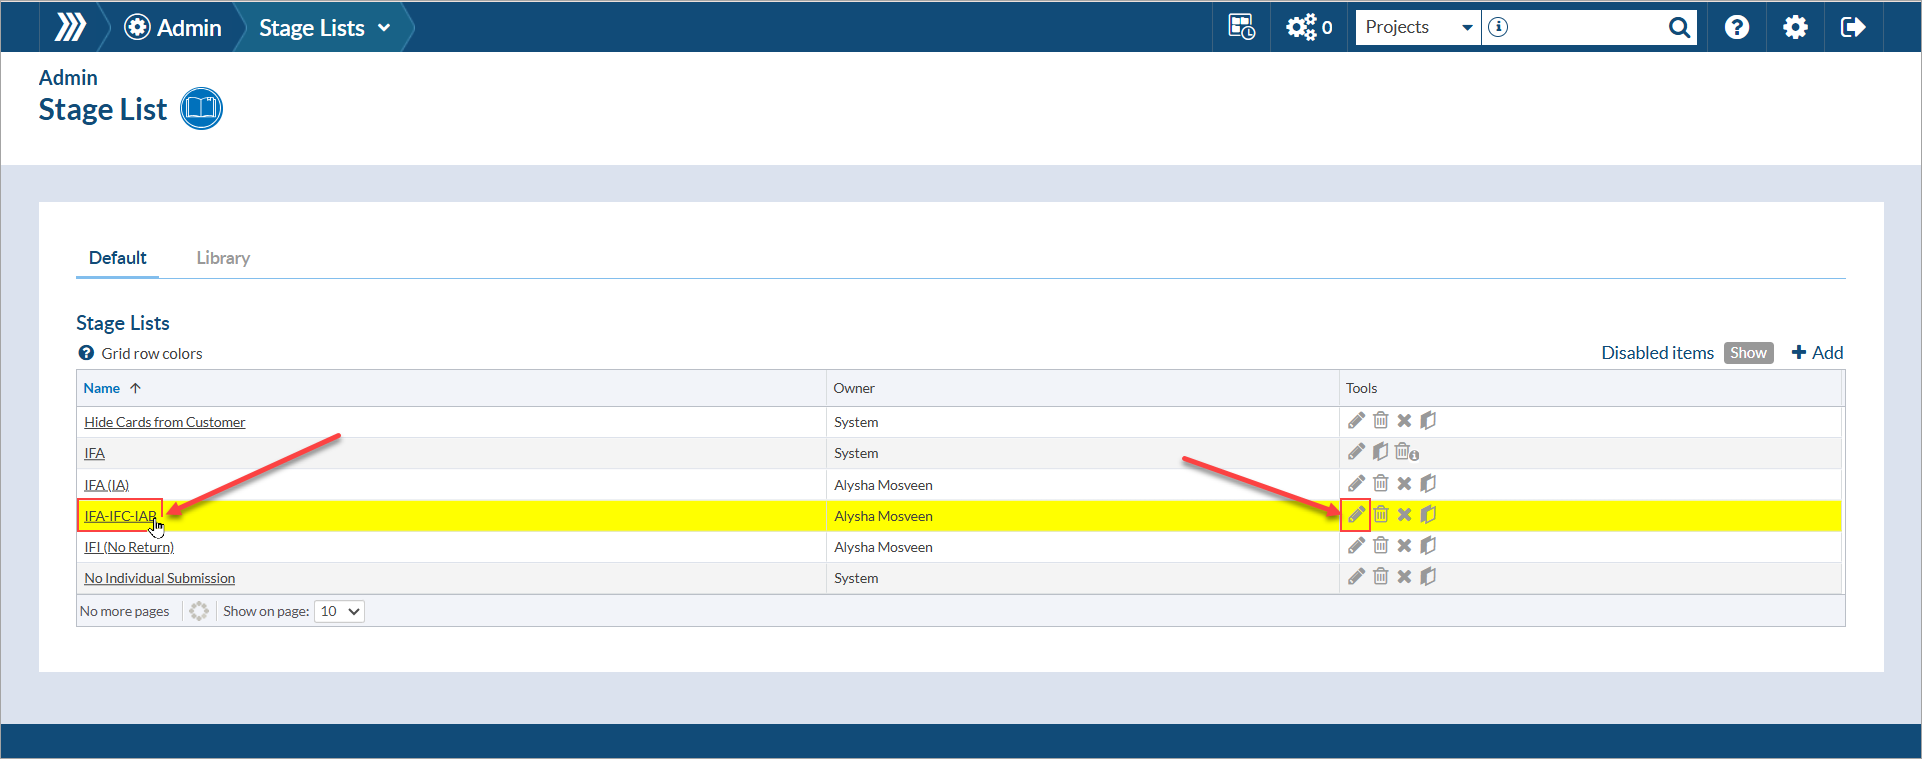Image resolution: width=1922 pixels, height=759 pixels.
Task: Edit the IFA (IA) stage list
Action: click(1356, 484)
